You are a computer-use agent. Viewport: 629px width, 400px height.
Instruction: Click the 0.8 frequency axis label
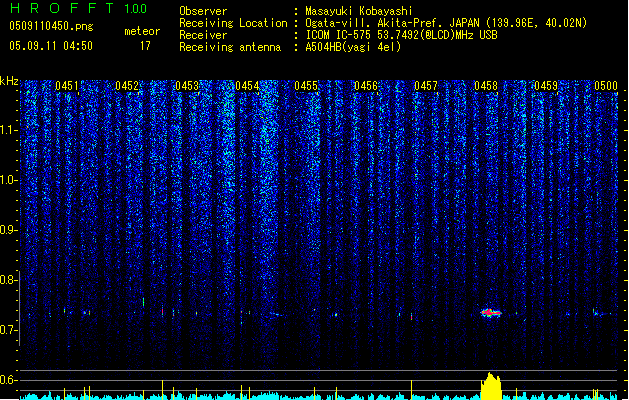click(x=9, y=280)
